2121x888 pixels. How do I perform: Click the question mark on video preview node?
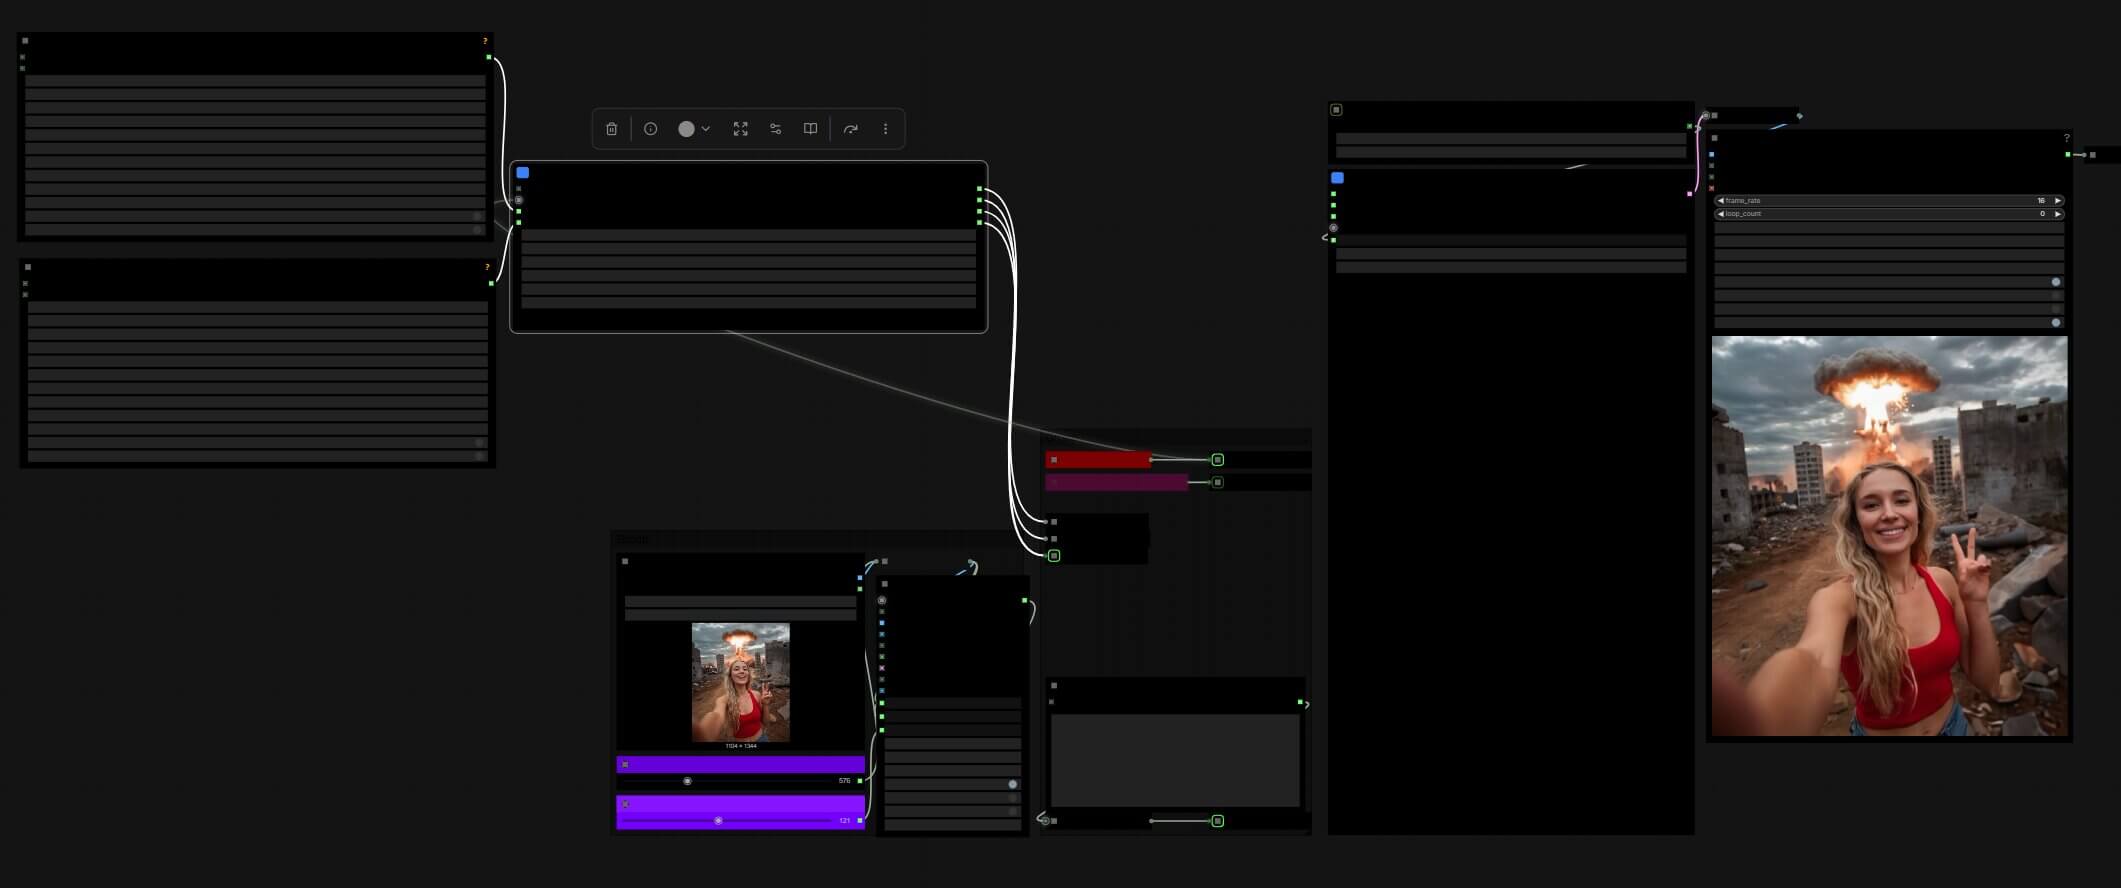[x=2066, y=138]
